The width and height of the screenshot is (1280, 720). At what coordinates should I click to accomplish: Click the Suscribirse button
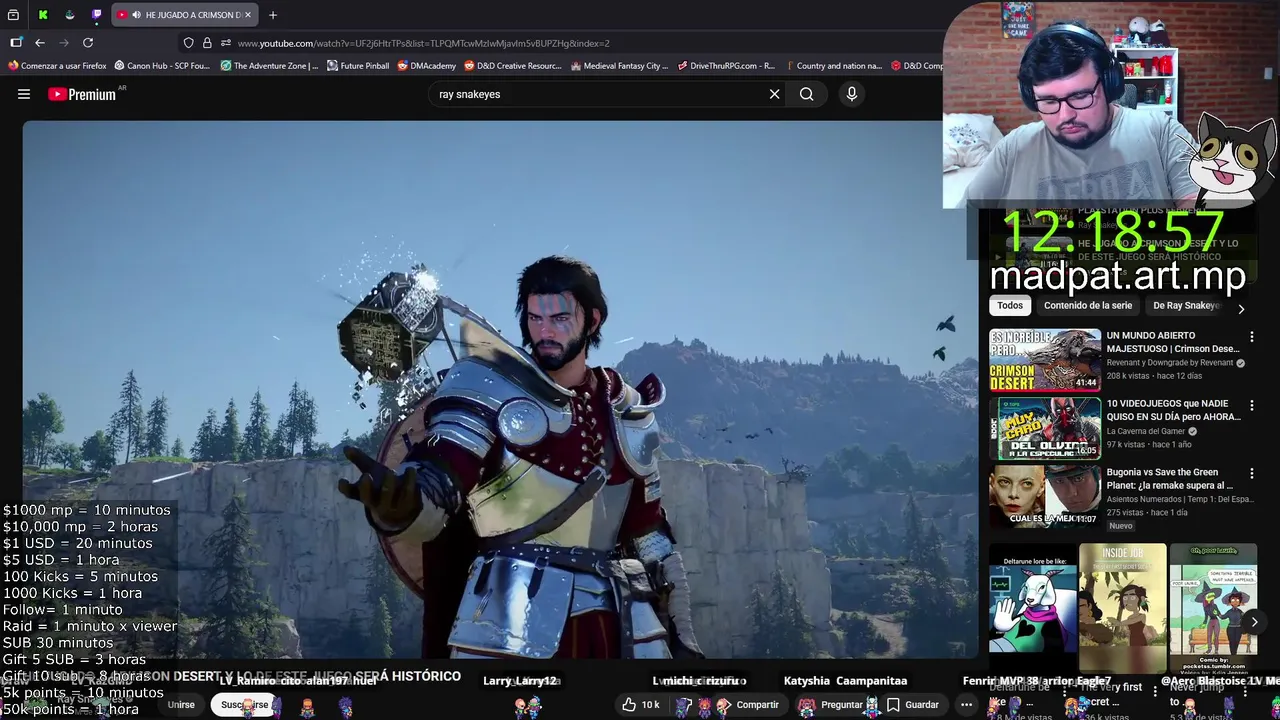click(245, 705)
